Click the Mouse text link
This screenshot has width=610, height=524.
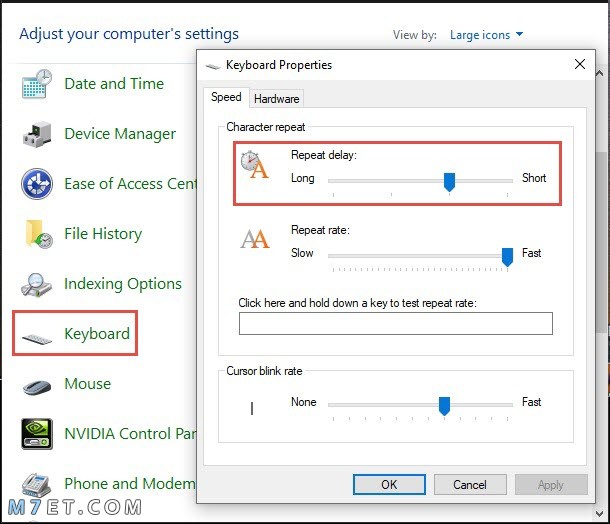click(88, 384)
